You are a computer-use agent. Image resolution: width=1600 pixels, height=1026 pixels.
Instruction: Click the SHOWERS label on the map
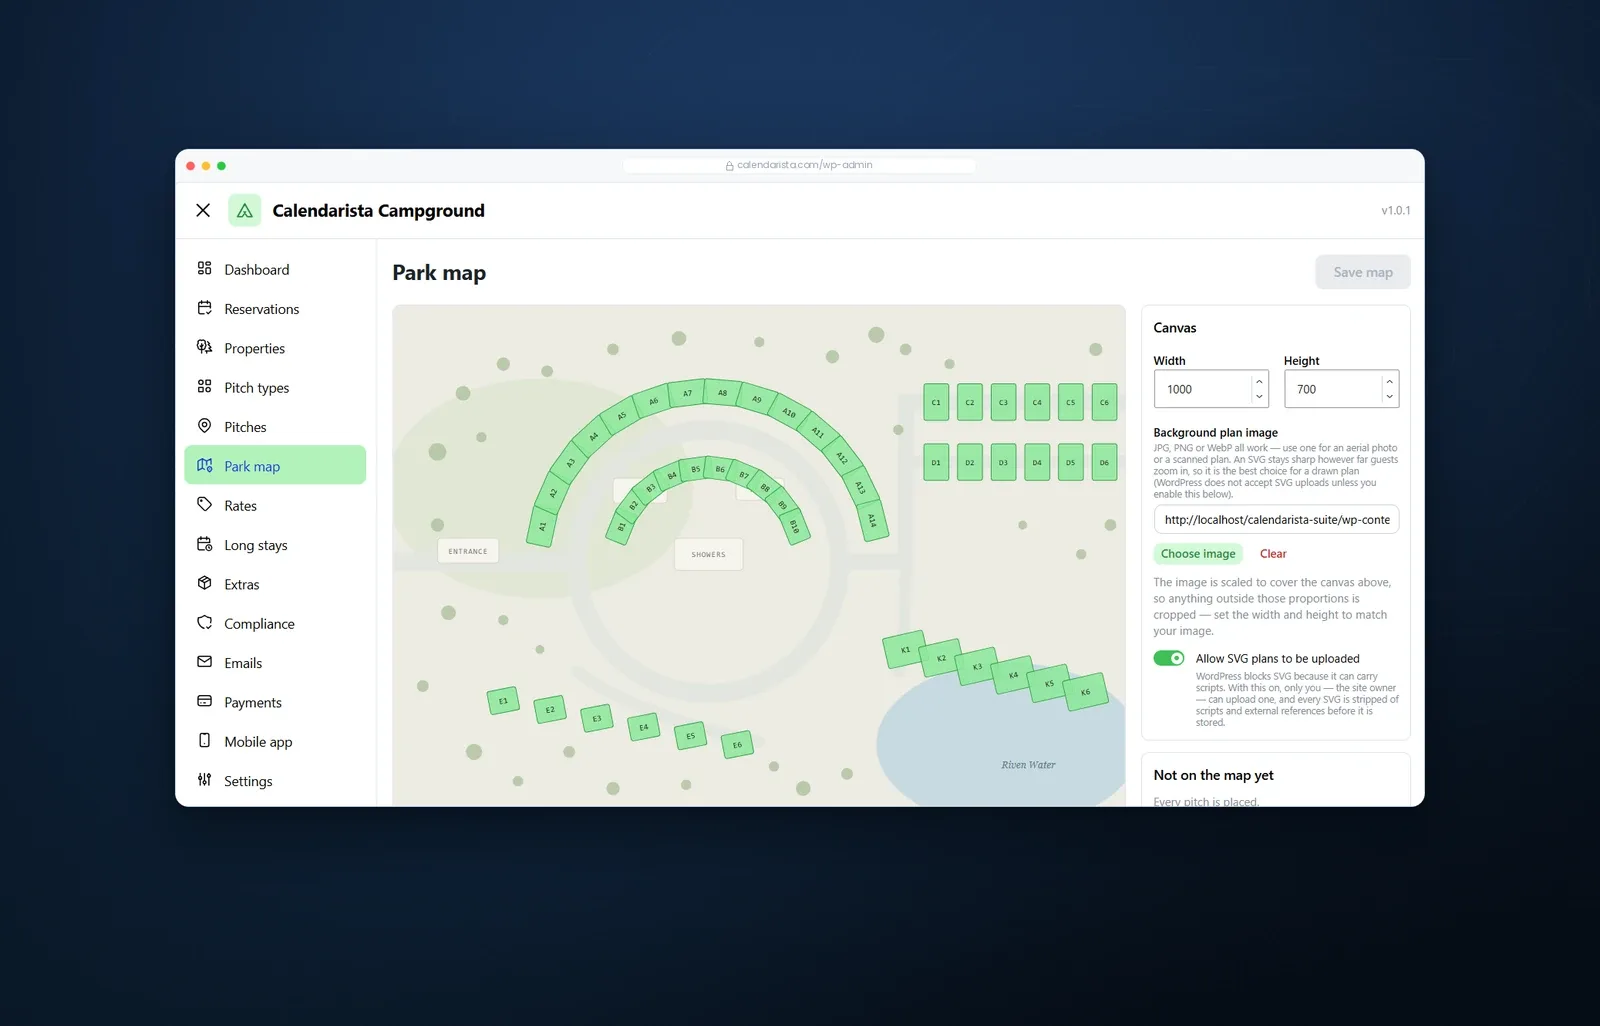pos(708,554)
